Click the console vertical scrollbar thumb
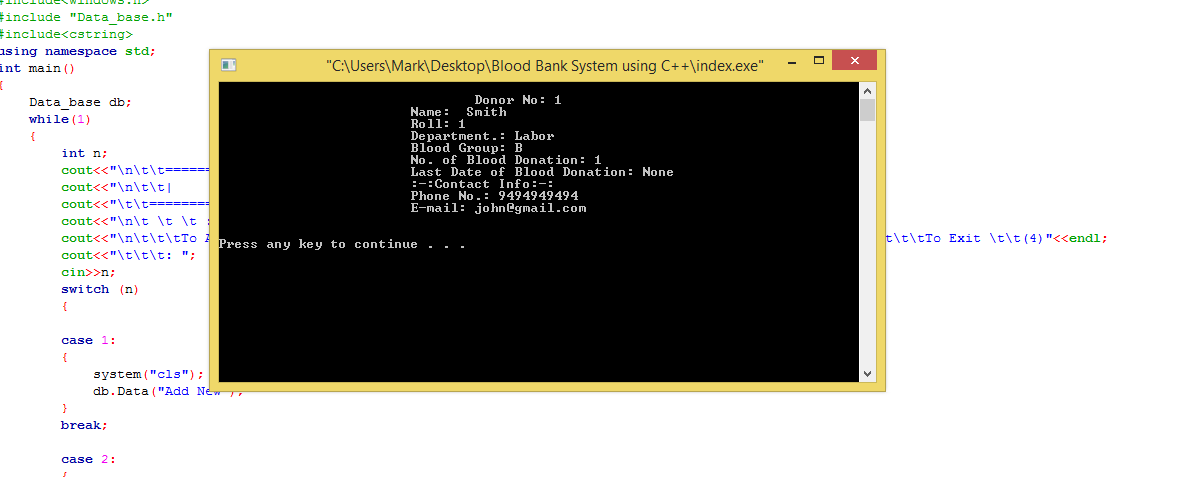The width and height of the screenshot is (1201, 477). [867, 110]
